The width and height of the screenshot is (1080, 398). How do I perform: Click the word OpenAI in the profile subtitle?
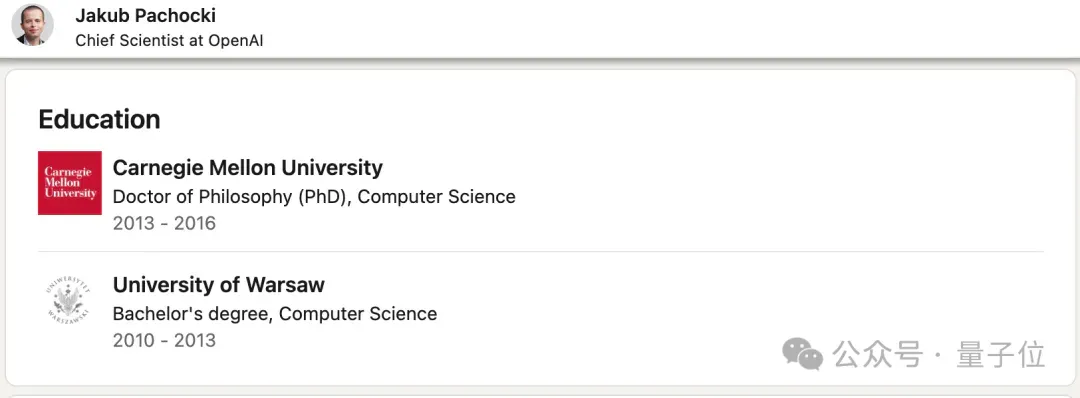click(234, 41)
